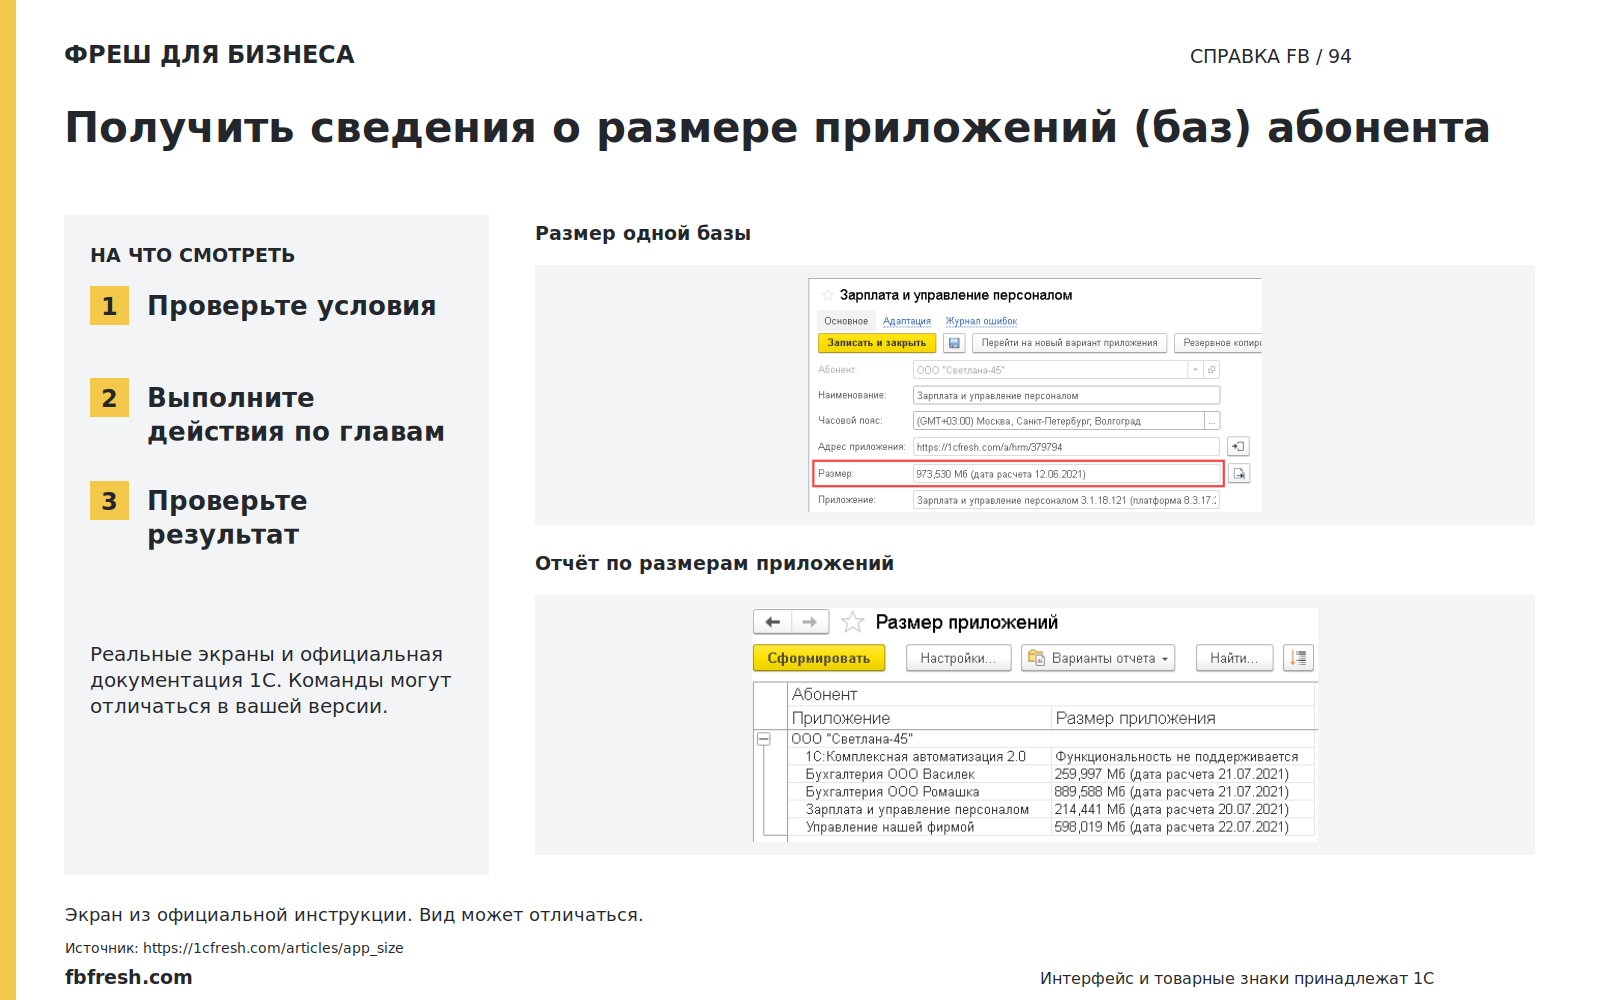The width and height of the screenshot is (1600, 1000).
Task: Open the Абонент dropdown arrow
Action: (x=1195, y=370)
